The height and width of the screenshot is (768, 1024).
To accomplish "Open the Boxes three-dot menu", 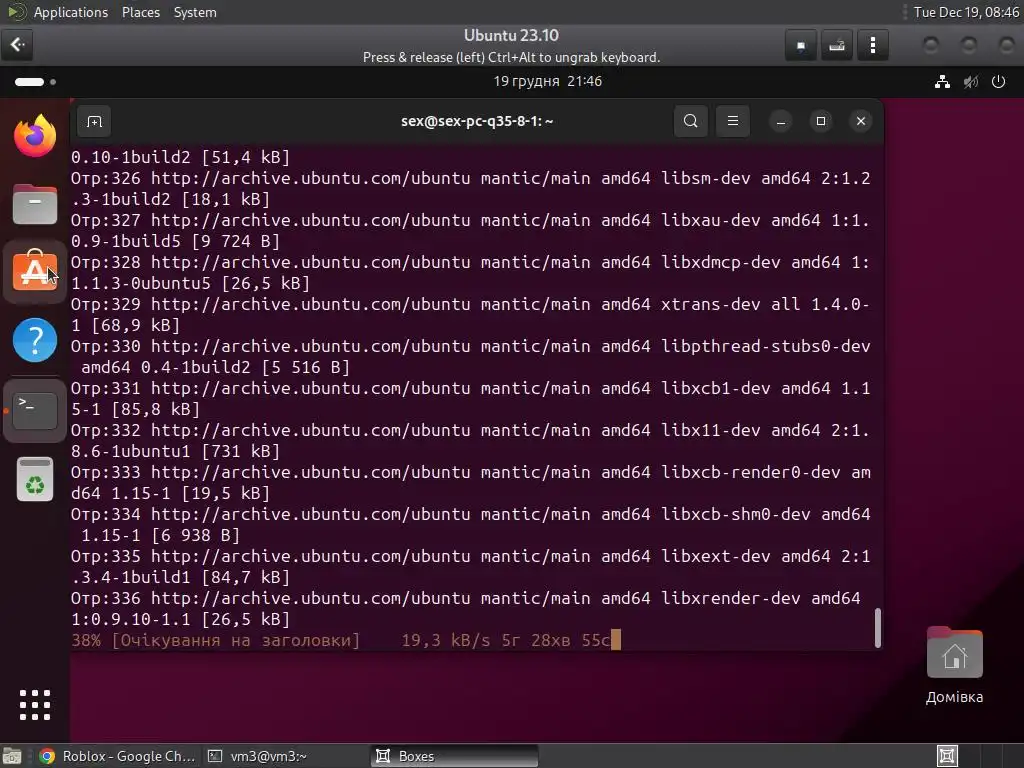I will pyautogui.click(x=872, y=46).
